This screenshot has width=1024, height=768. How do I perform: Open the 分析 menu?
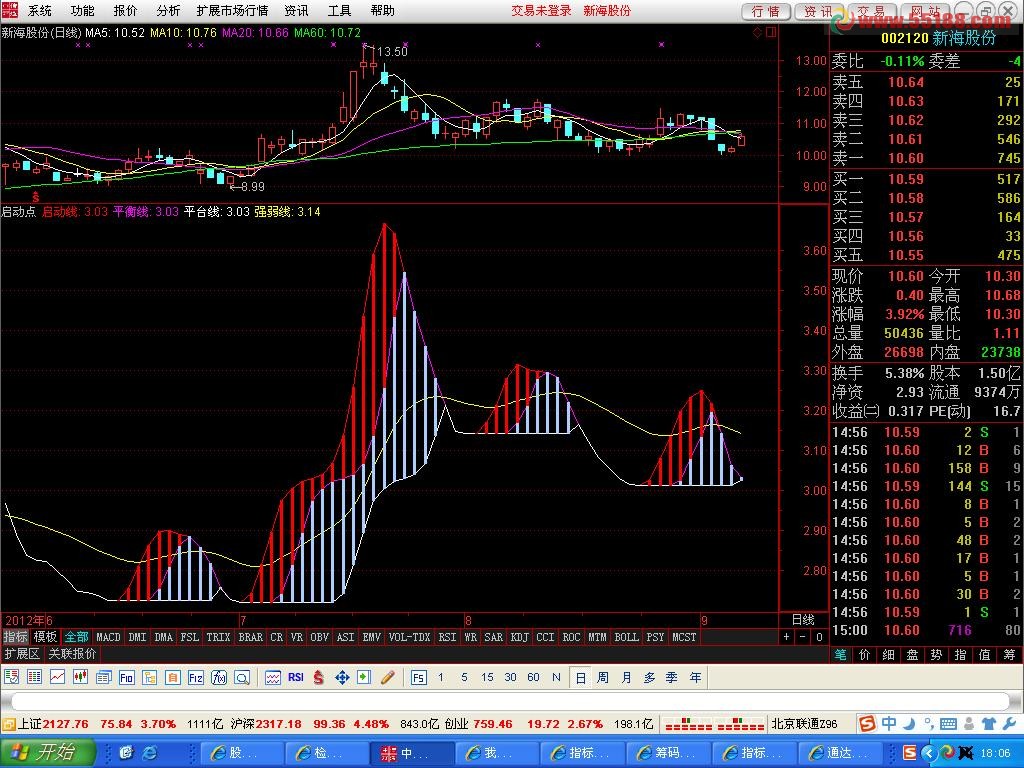pos(168,10)
